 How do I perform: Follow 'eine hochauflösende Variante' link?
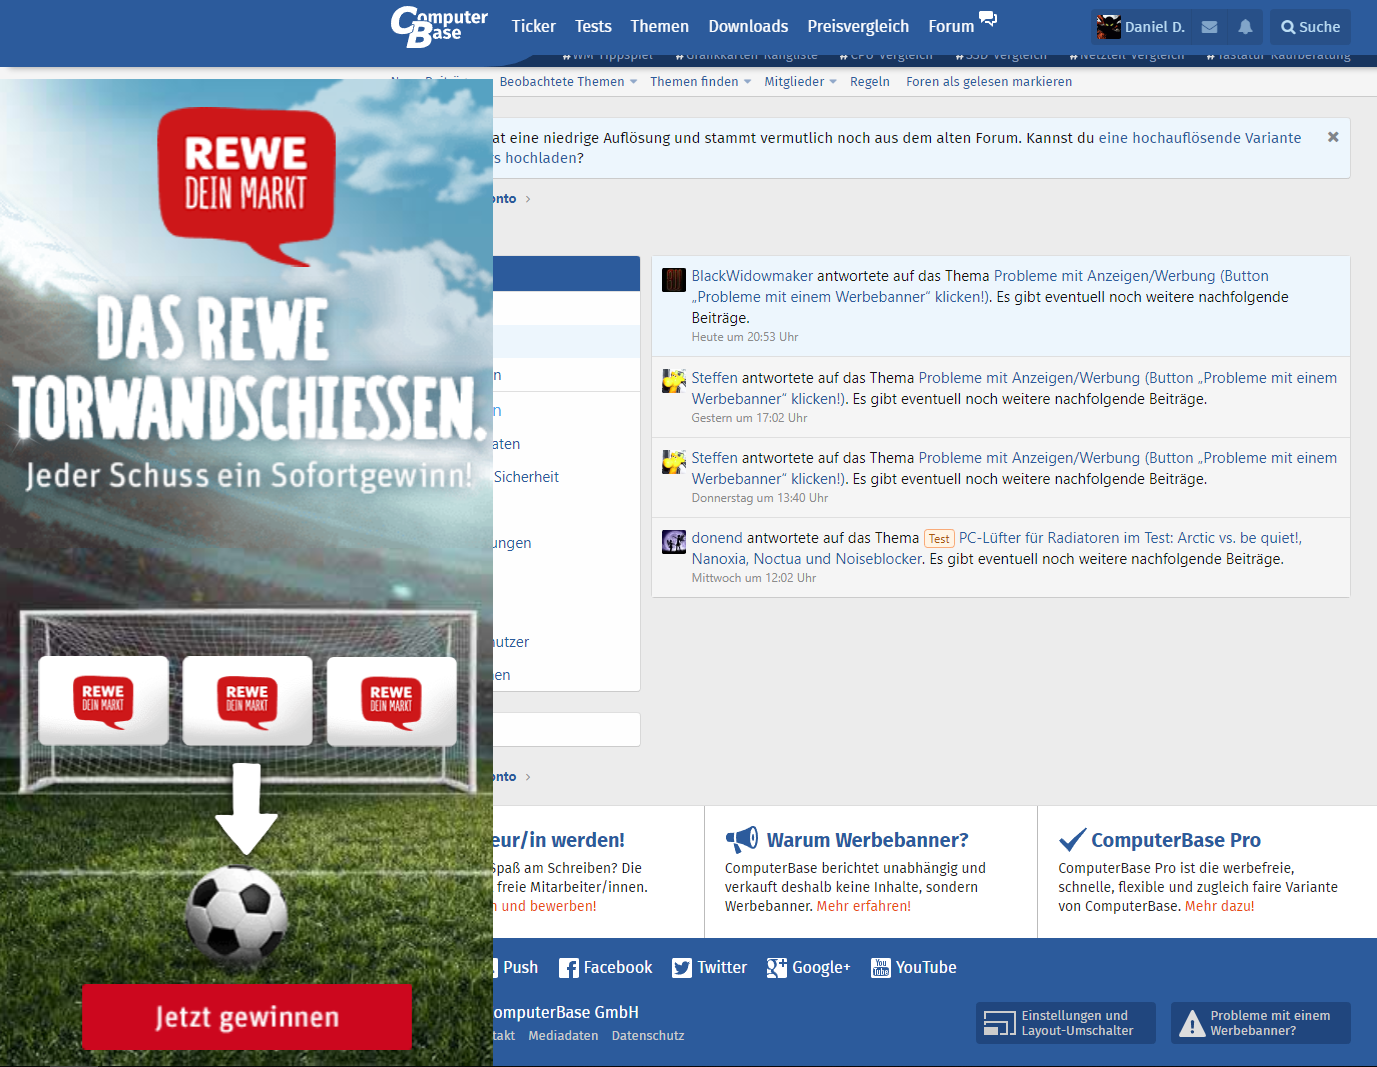(1200, 138)
